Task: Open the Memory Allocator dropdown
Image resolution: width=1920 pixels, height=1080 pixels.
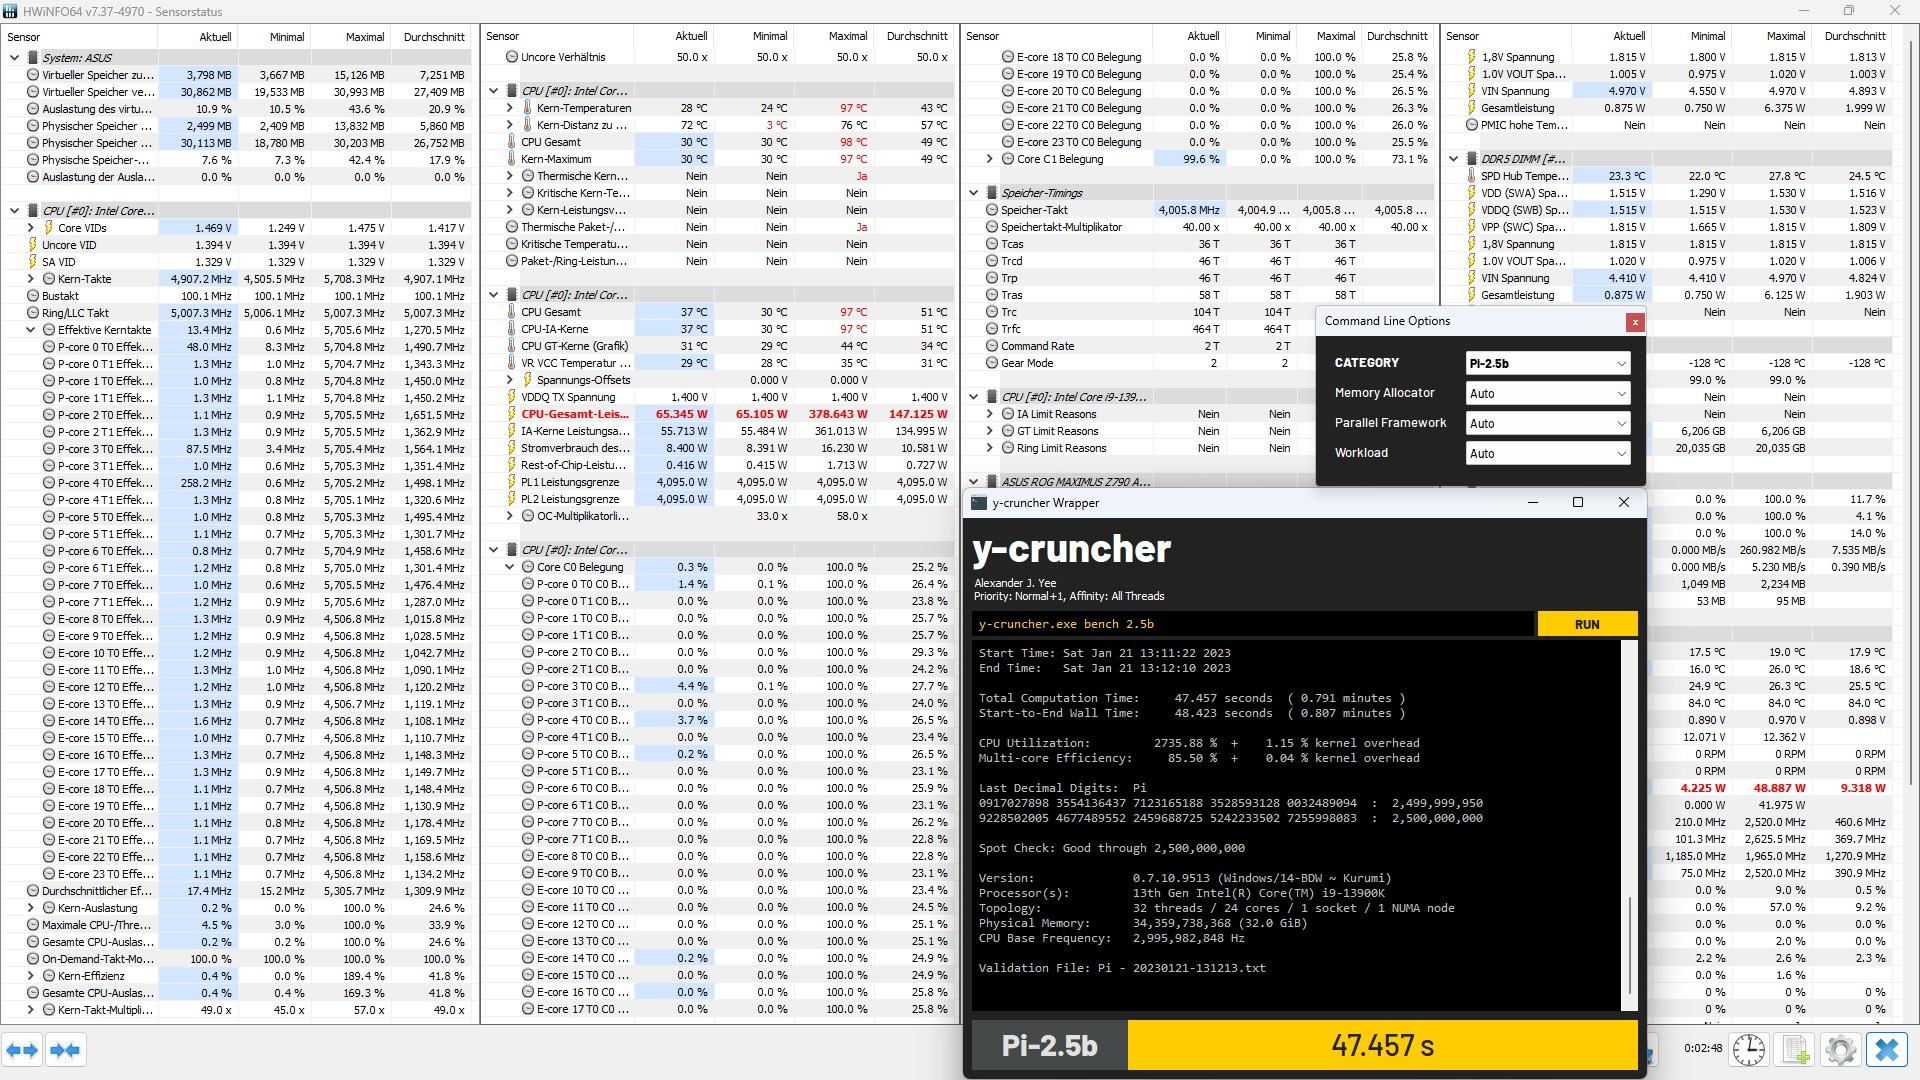Action: point(1547,393)
